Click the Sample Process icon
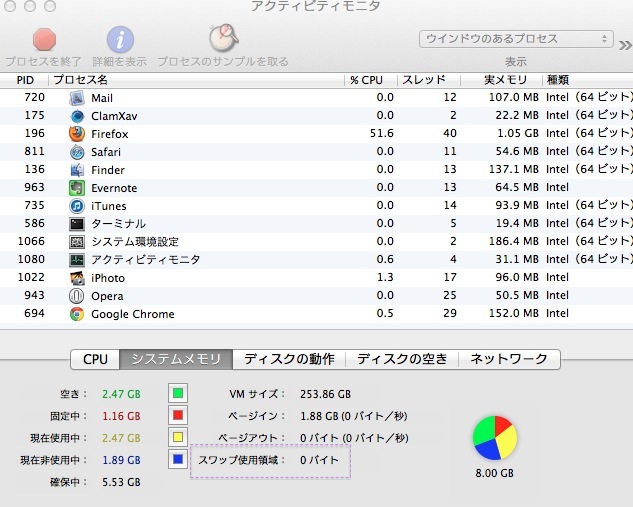This screenshot has width=633, height=507. point(222,39)
